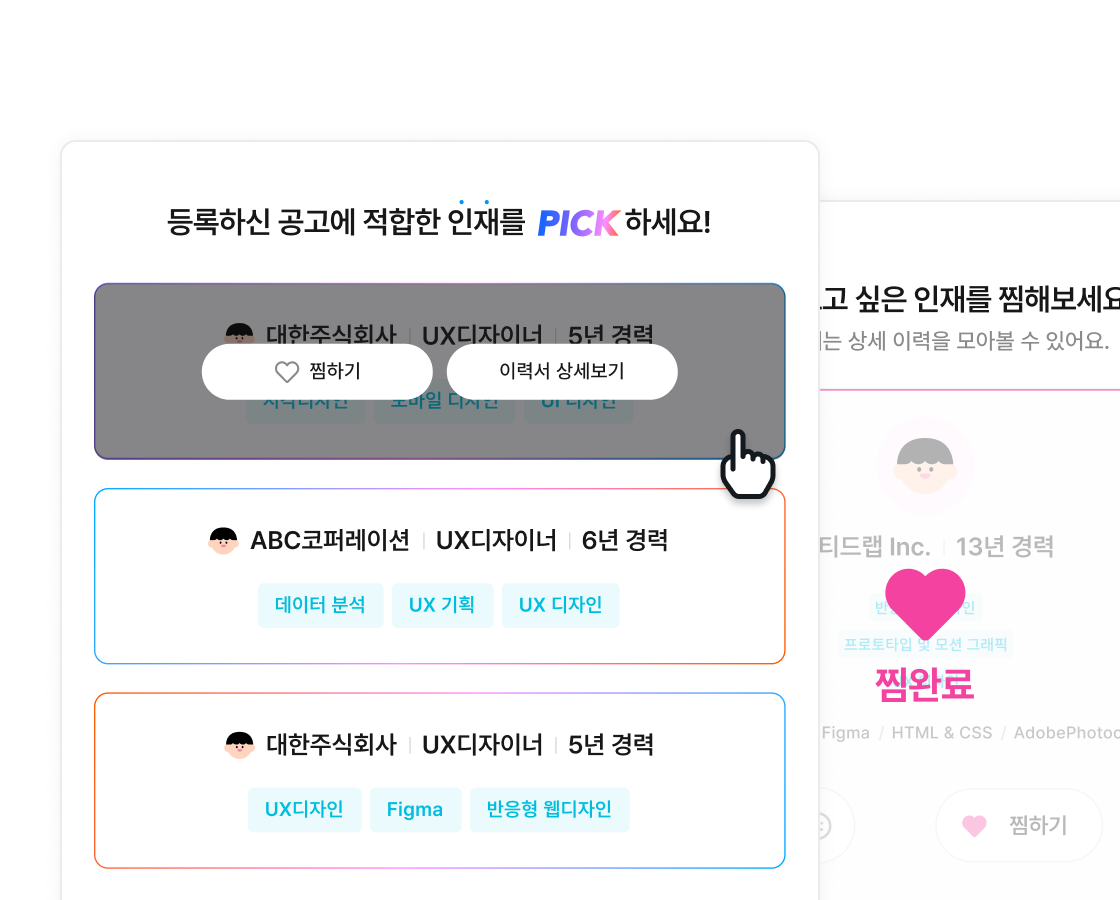Open the ABC코퍼레이션 UX디자이너 candidate card

[440, 576]
